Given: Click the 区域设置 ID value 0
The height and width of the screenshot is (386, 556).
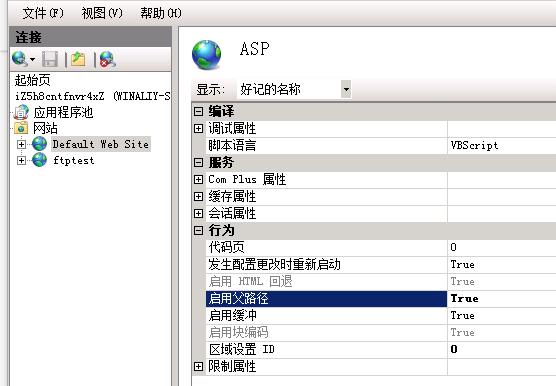Looking at the screenshot, I should click(501, 349).
